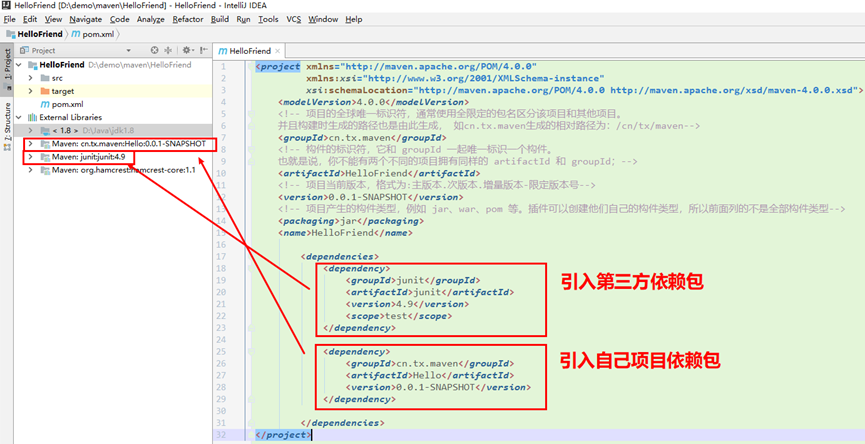Close the HelloFriend editor tab
This screenshot has width=865, height=444.
pos(277,51)
